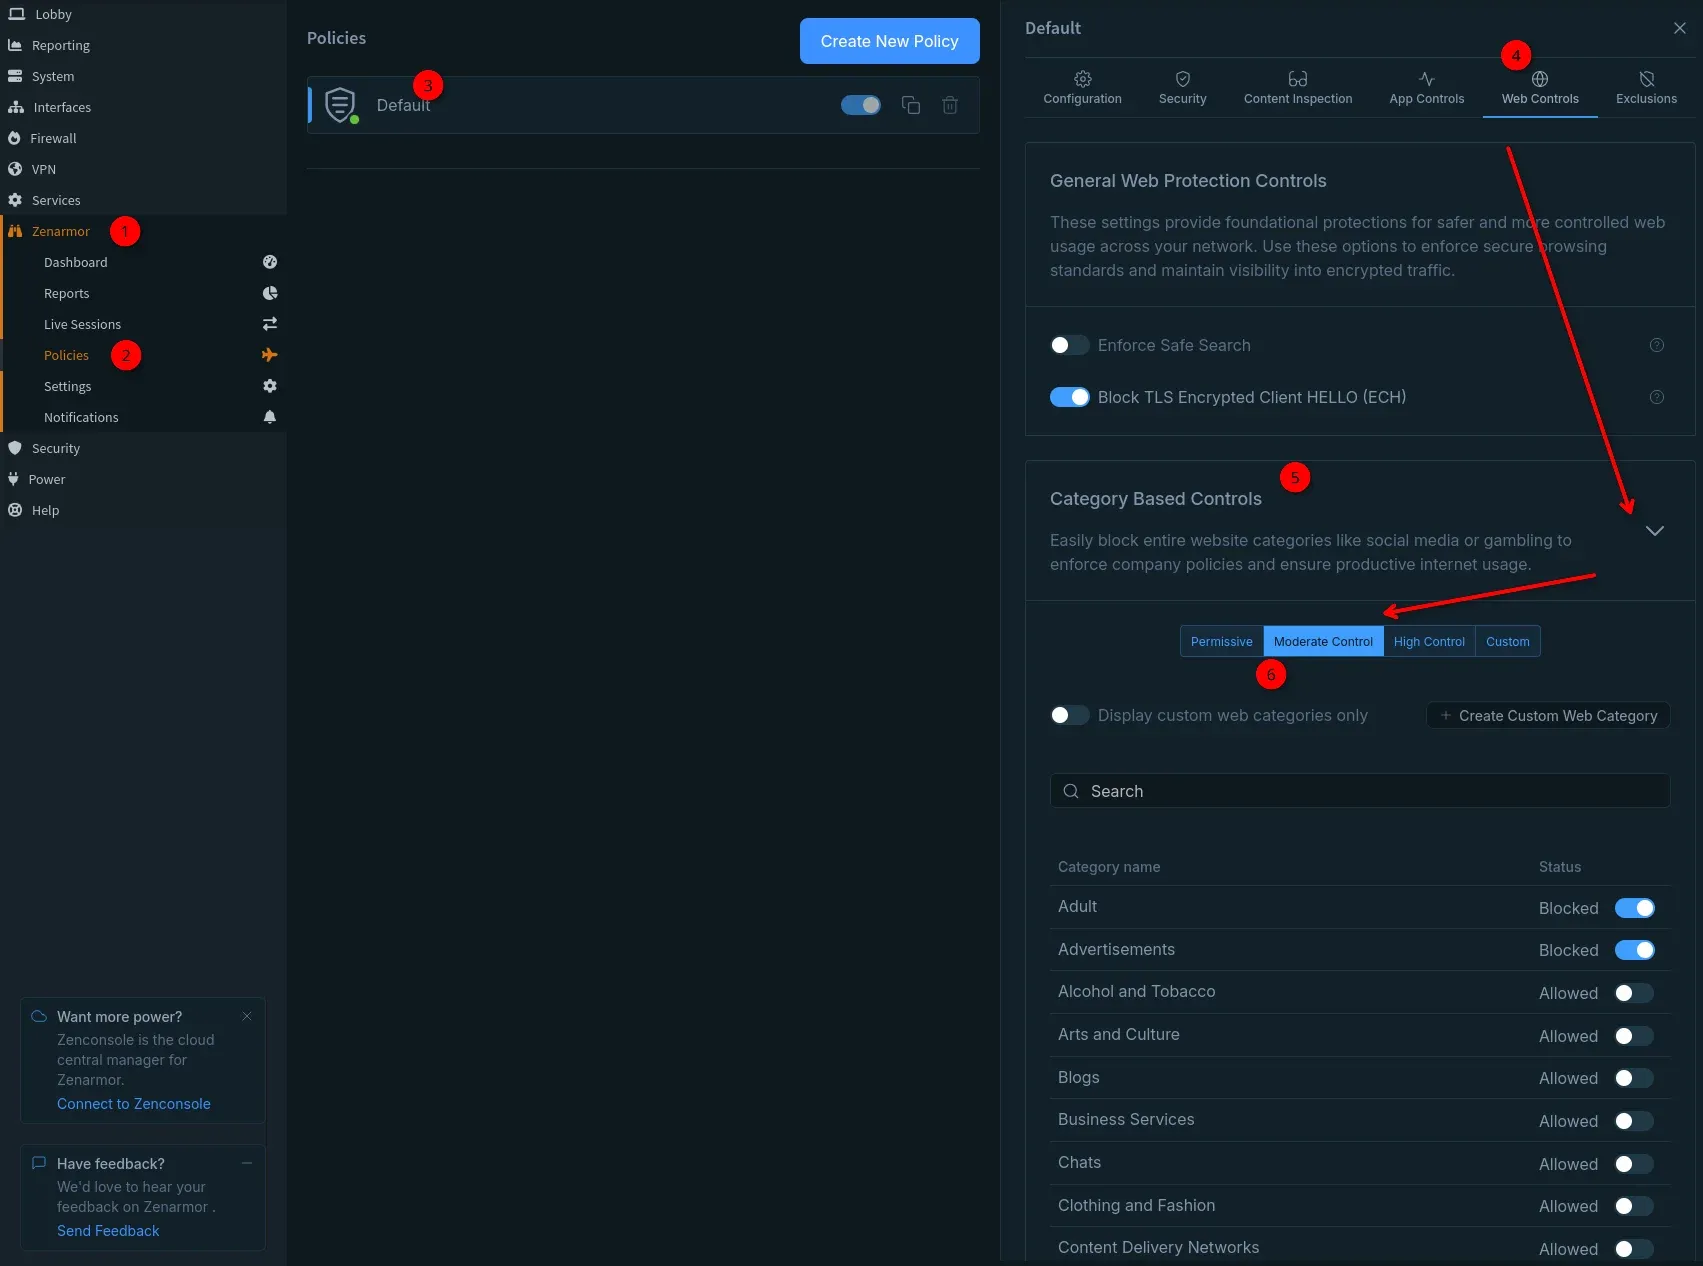Disable Block TLS Encrypted Client HELLO toggle
Viewport: 1703px width, 1266px height.
(x=1069, y=397)
